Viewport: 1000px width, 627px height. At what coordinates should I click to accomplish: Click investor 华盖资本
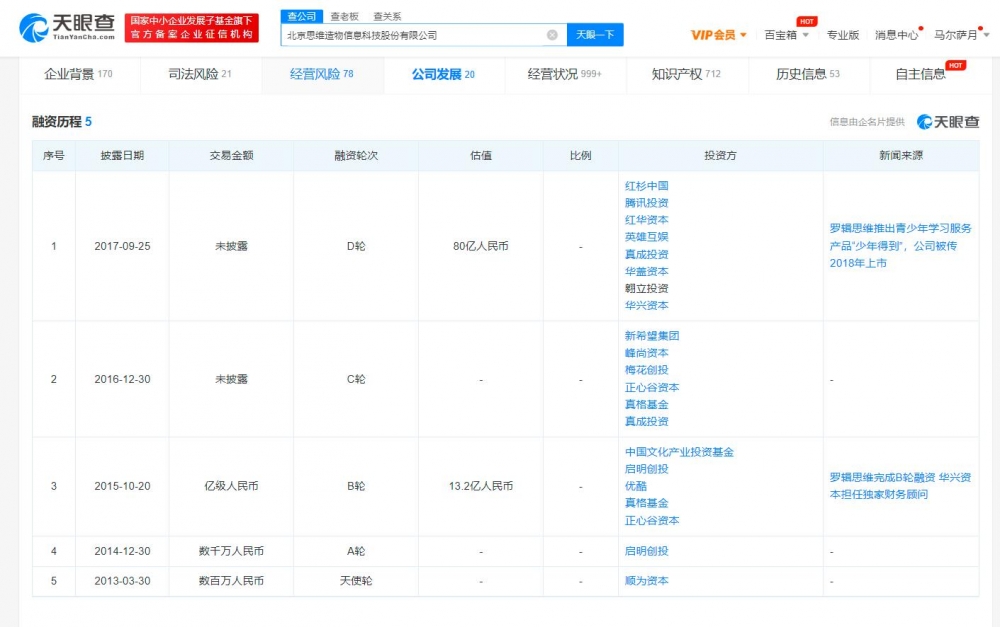(647, 272)
